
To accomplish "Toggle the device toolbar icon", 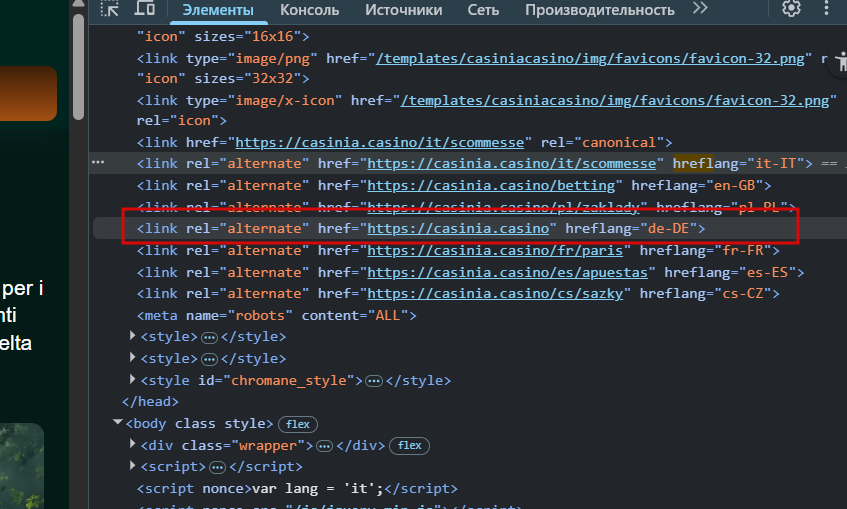I will (x=144, y=8).
